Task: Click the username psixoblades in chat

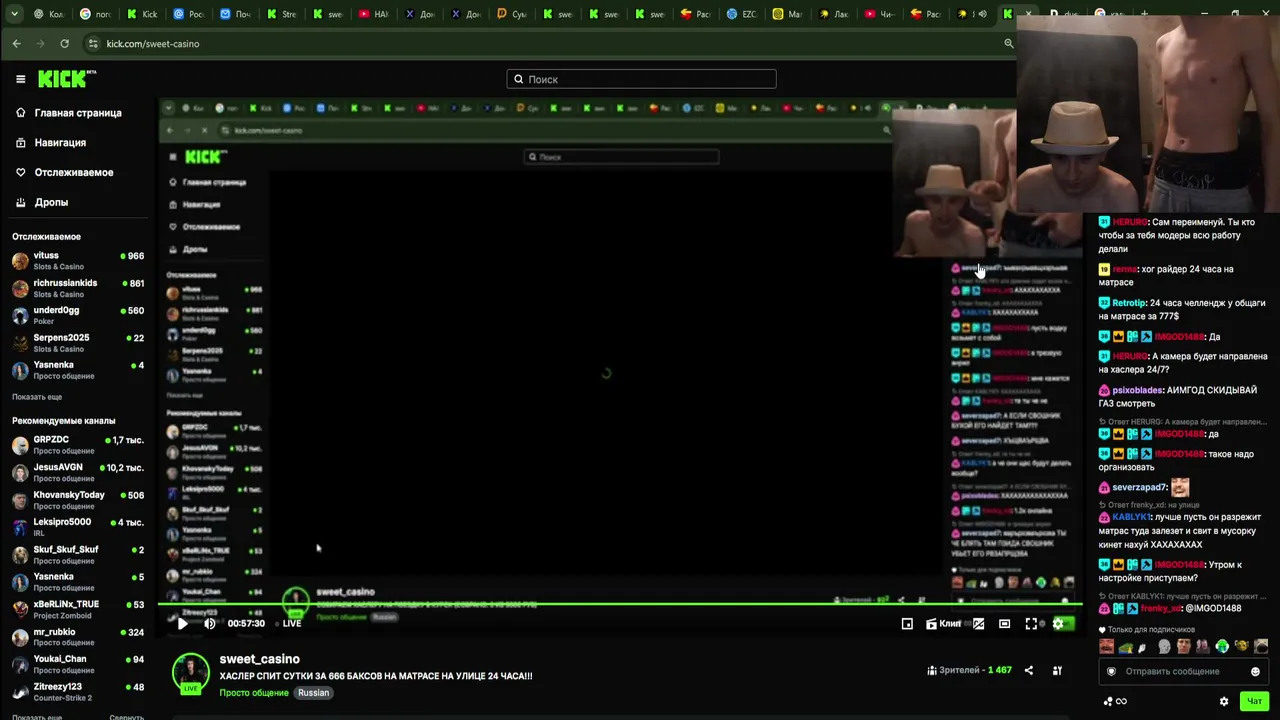Action: (x=1139, y=390)
